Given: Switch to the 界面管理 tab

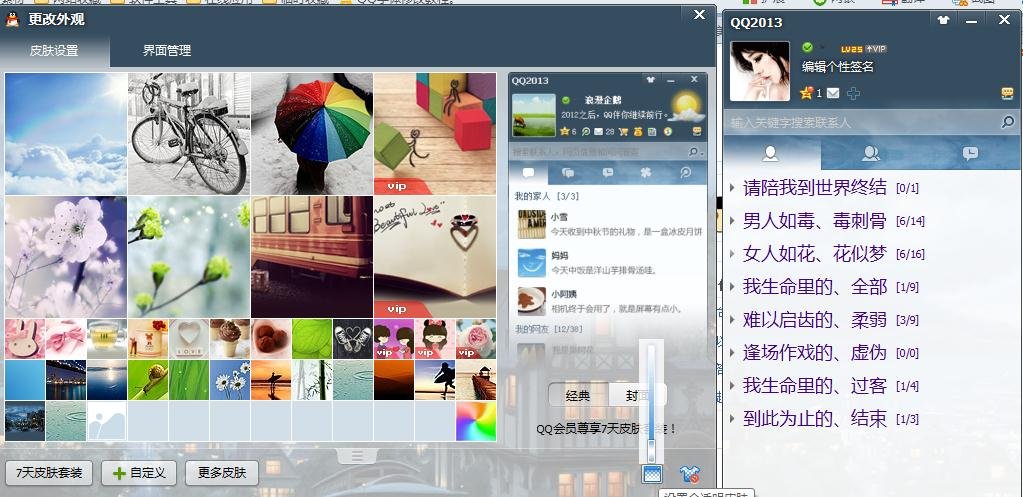Looking at the screenshot, I should [167, 50].
